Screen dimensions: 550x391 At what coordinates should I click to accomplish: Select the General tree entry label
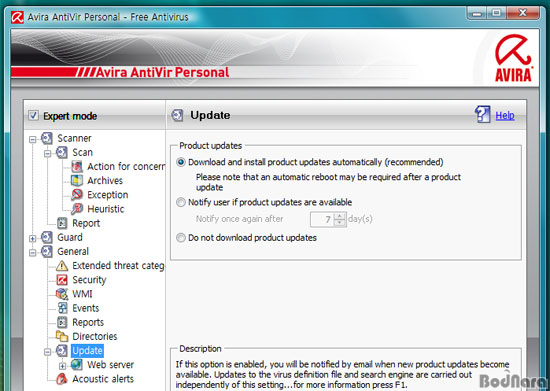[73, 251]
